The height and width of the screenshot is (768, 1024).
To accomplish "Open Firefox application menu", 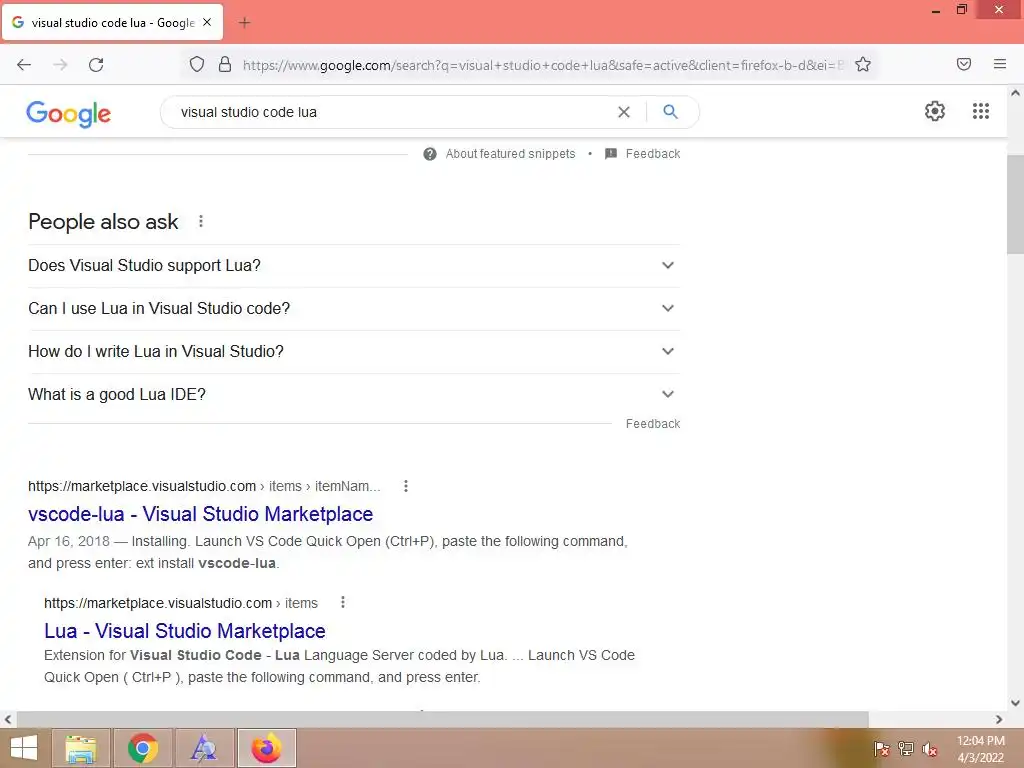I will pos(1000,64).
